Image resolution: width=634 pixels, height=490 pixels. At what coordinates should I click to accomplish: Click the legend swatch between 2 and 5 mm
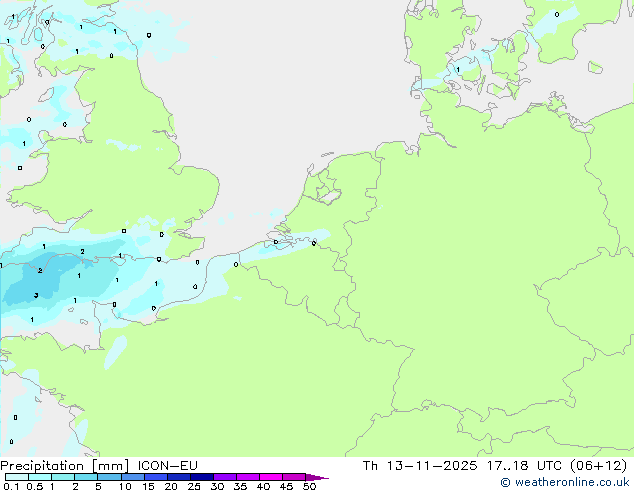coord(86,477)
